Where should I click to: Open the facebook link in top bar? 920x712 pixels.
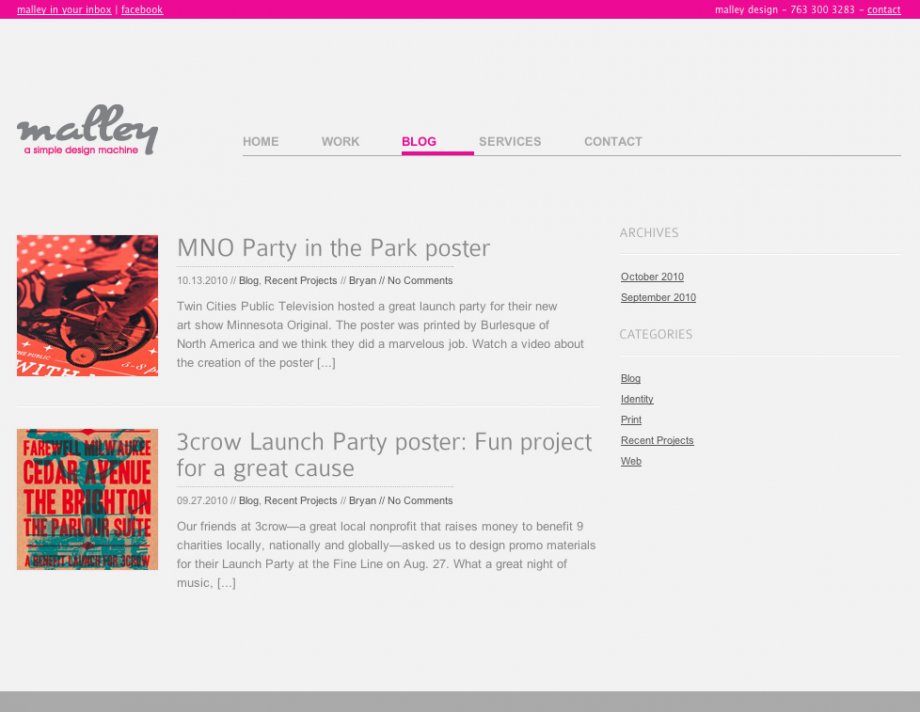point(142,10)
